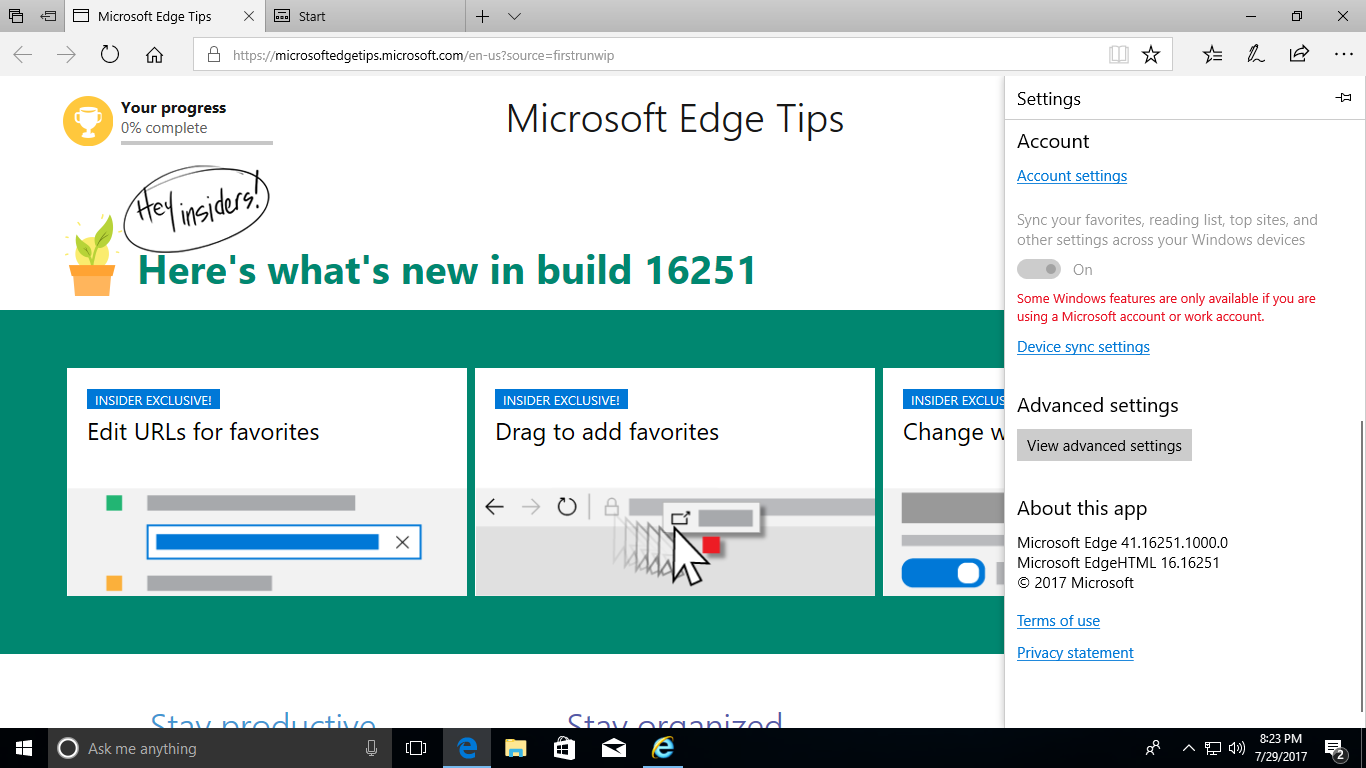Viewport: 1366px width, 768px height.
Task: Close the Microsoft Edge Tips tab
Action: tap(248, 17)
